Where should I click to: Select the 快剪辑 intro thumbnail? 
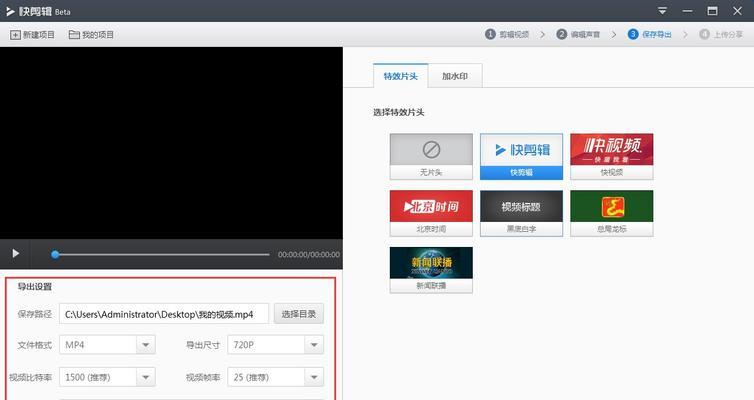point(521,157)
